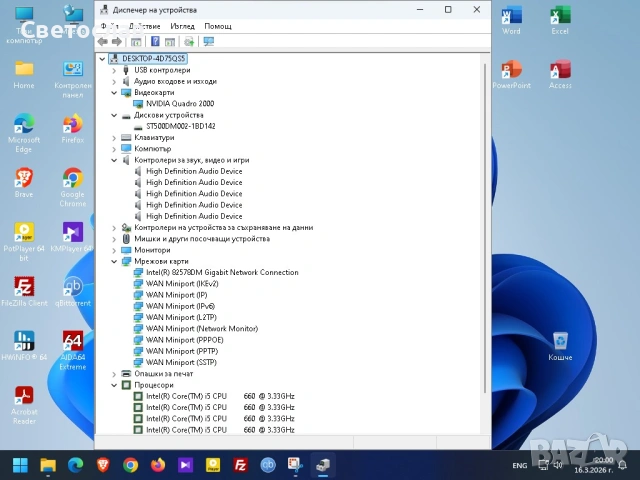Screen dimensions: 640x480
Task: Select WAN Miniport (IPv6)
Action: pos(180,306)
